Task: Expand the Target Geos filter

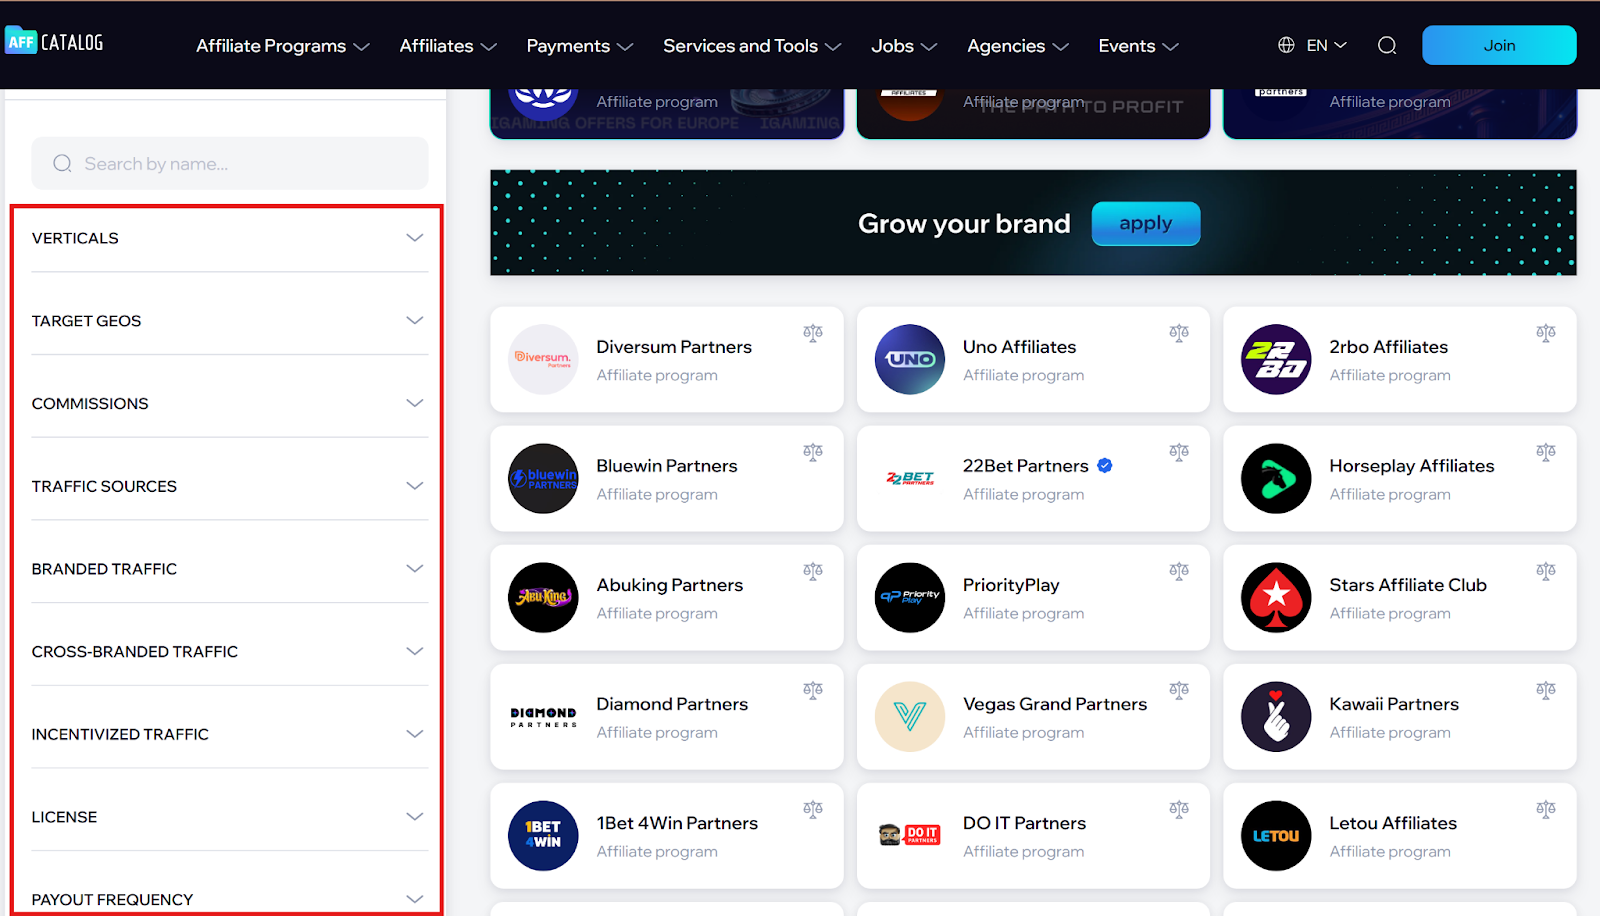Action: (229, 321)
